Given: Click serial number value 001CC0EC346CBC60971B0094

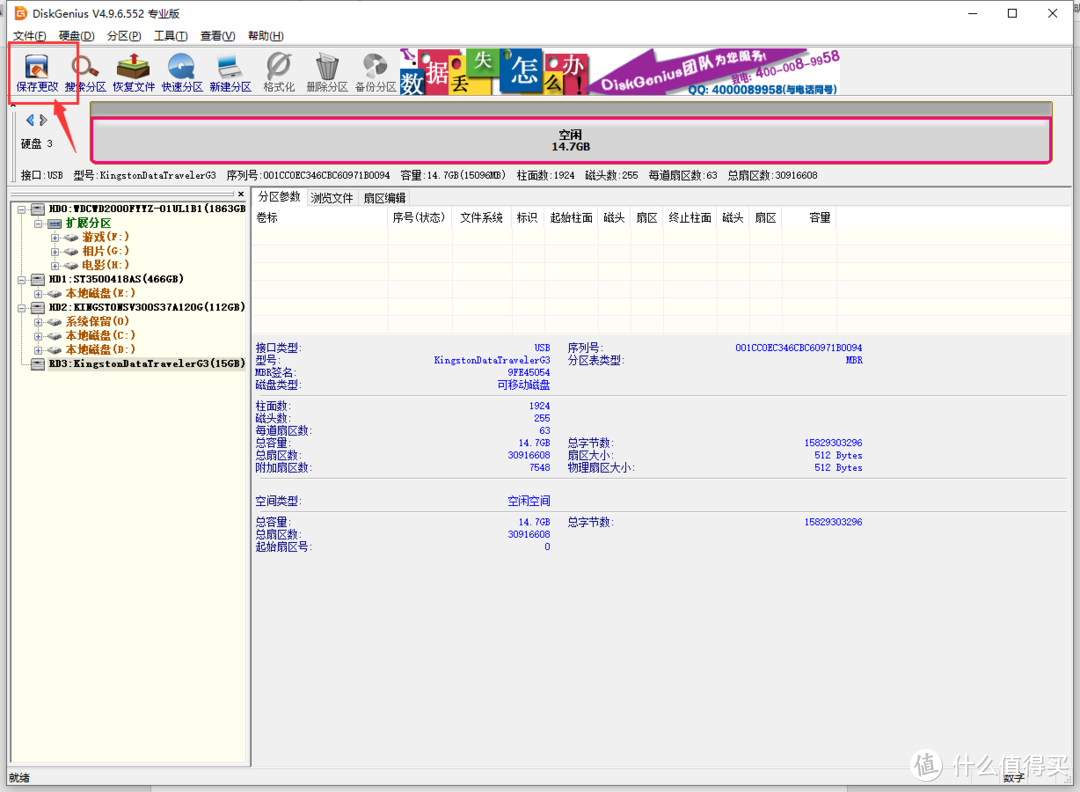Looking at the screenshot, I should 798,348.
